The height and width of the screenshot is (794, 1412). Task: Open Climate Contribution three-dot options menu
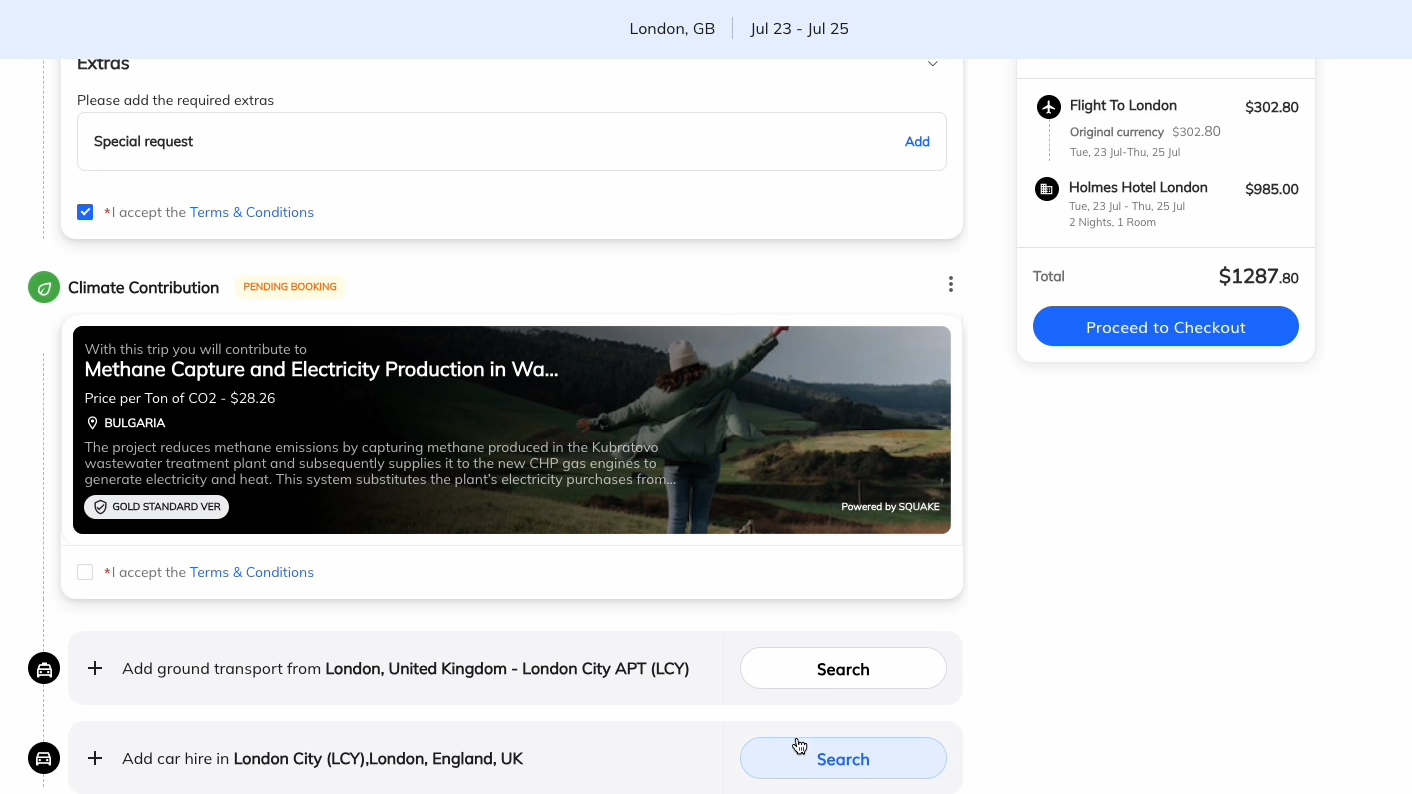(950, 285)
